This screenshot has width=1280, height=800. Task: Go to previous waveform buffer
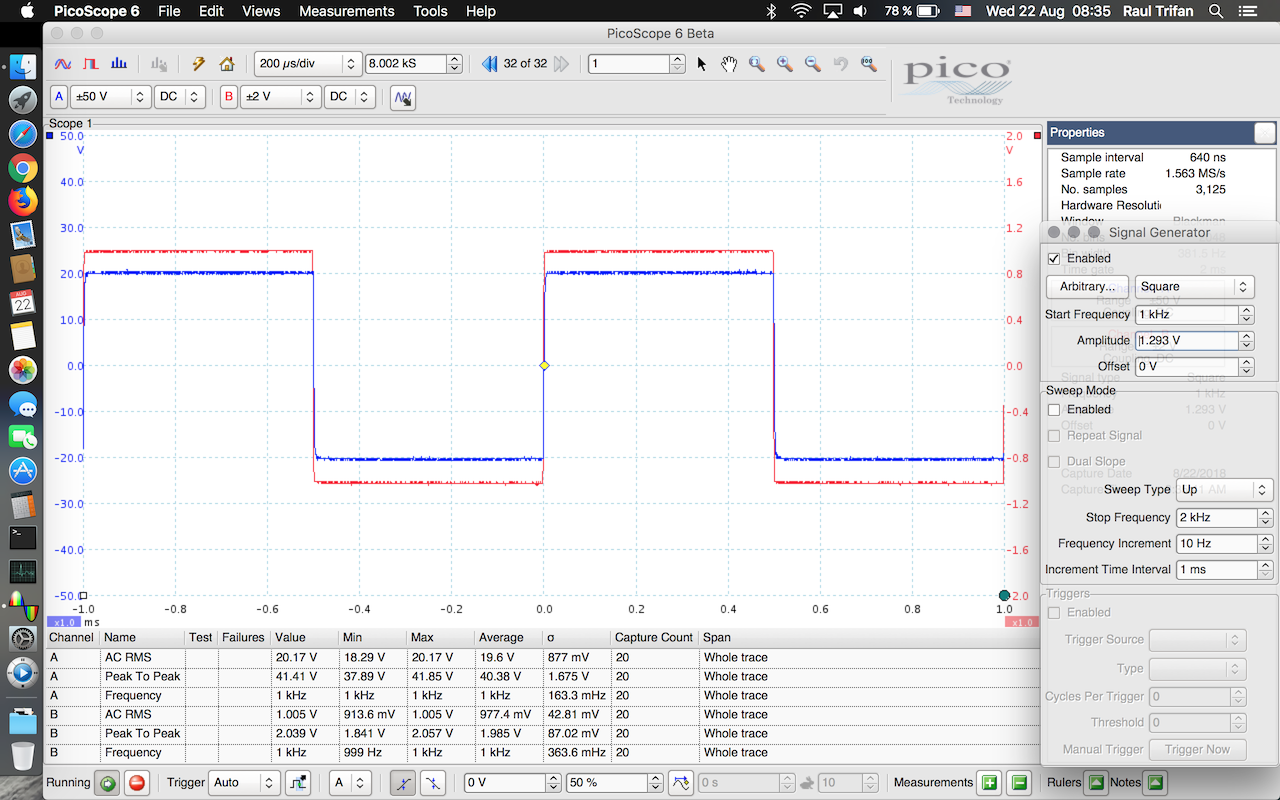(x=489, y=64)
